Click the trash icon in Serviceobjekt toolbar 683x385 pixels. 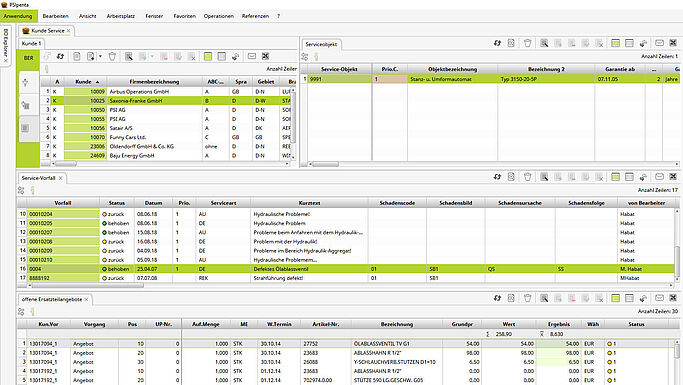527,43
